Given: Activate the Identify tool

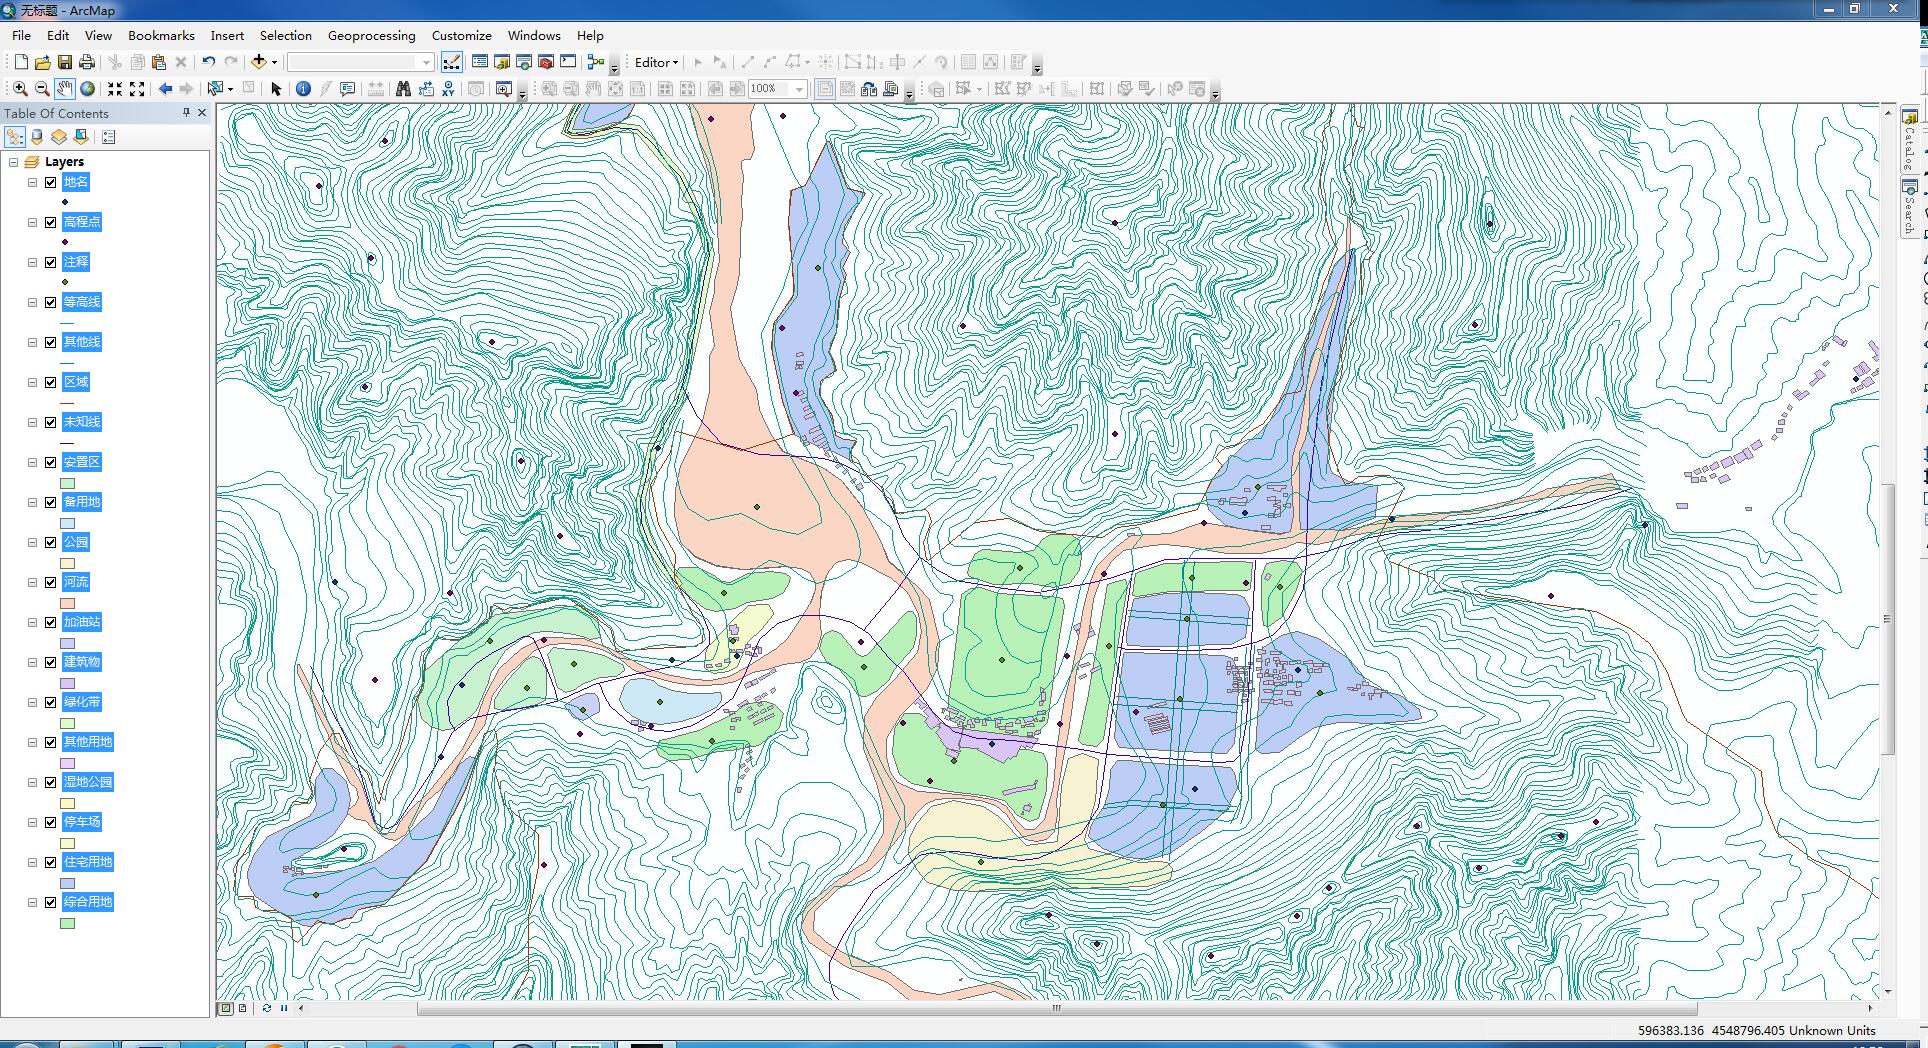Looking at the screenshot, I should [x=303, y=89].
